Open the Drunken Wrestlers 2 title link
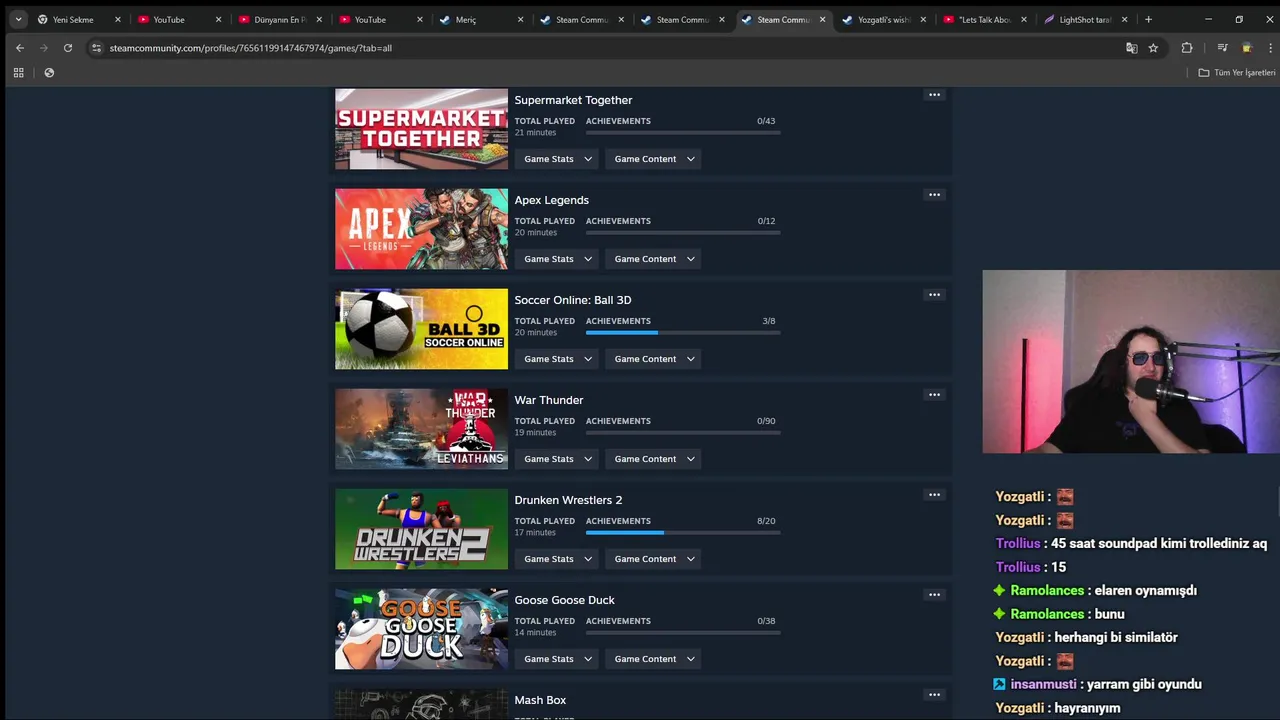 tap(568, 500)
